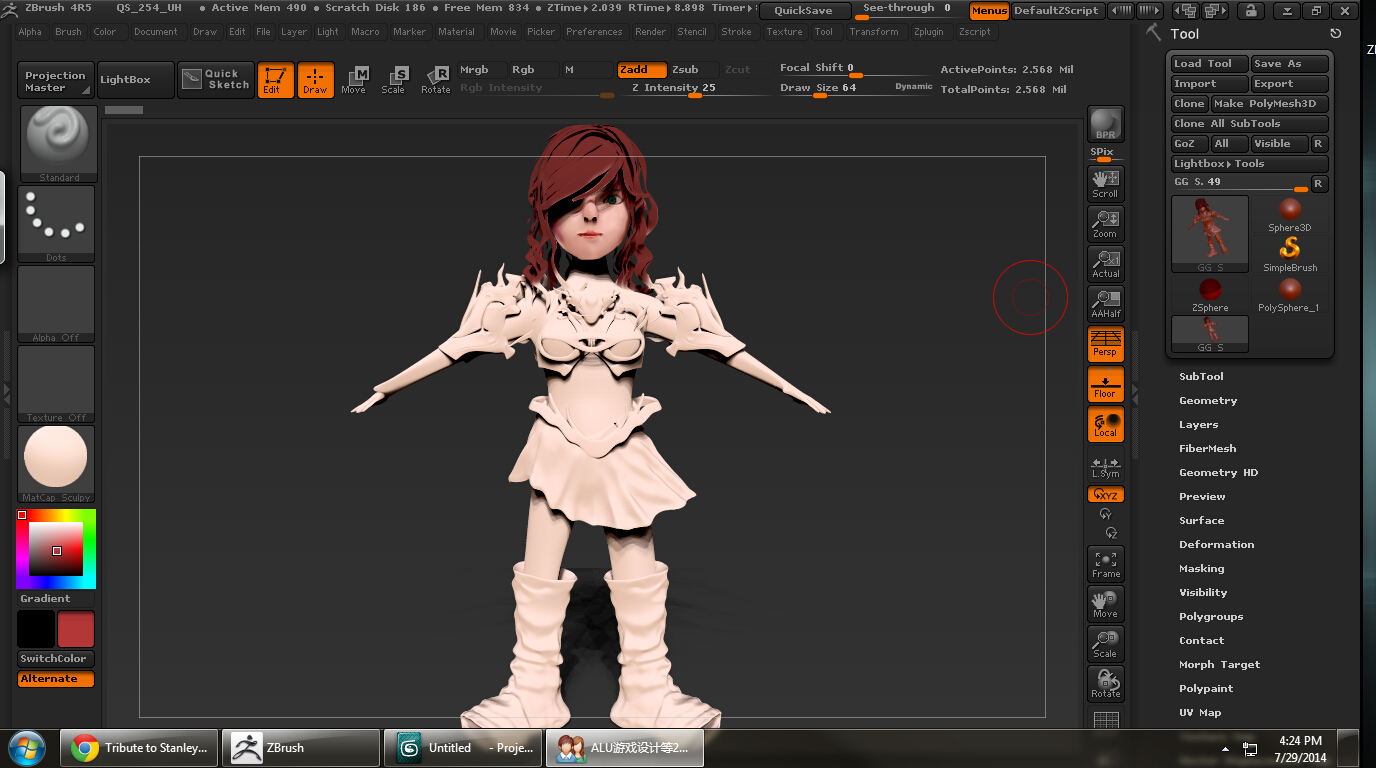Open the MatCap material selector
Image resolution: width=1376 pixels, height=768 pixels.
pyautogui.click(x=56, y=464)
